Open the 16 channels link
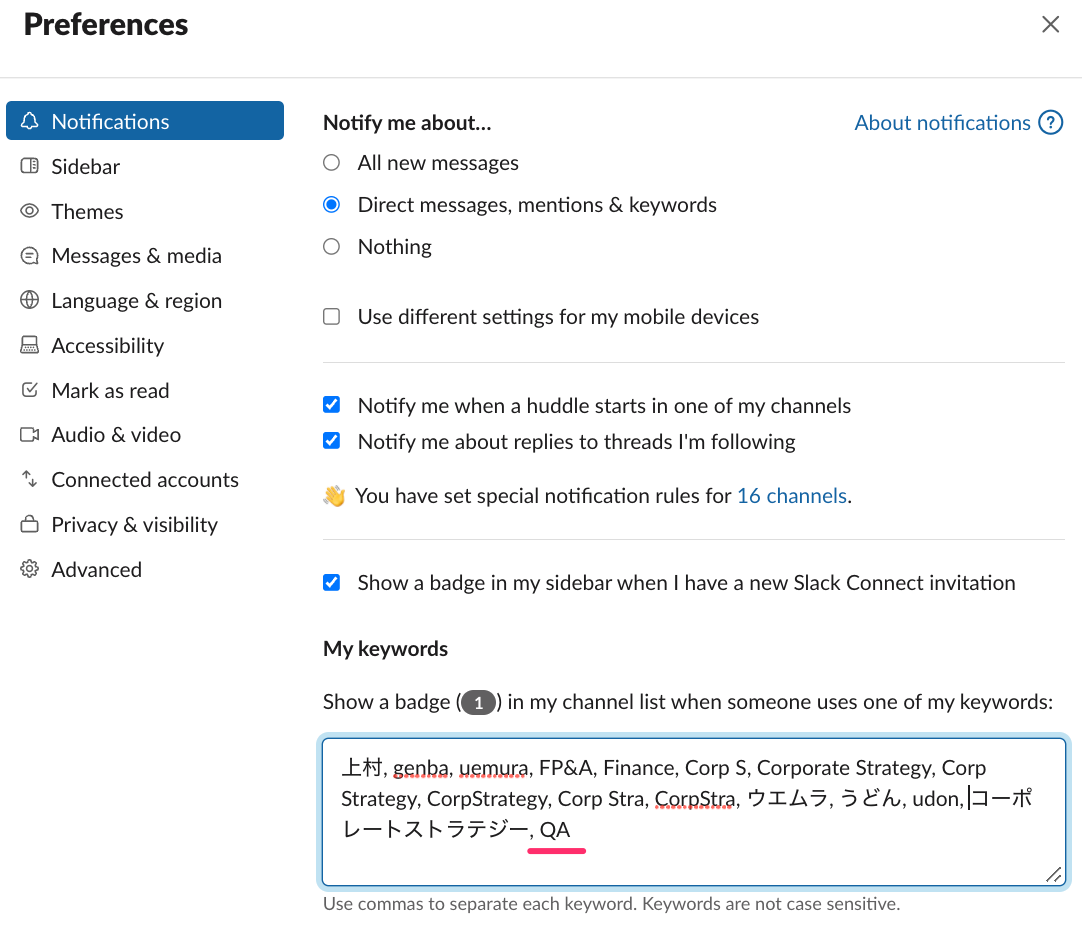 [x=791, y=496]
